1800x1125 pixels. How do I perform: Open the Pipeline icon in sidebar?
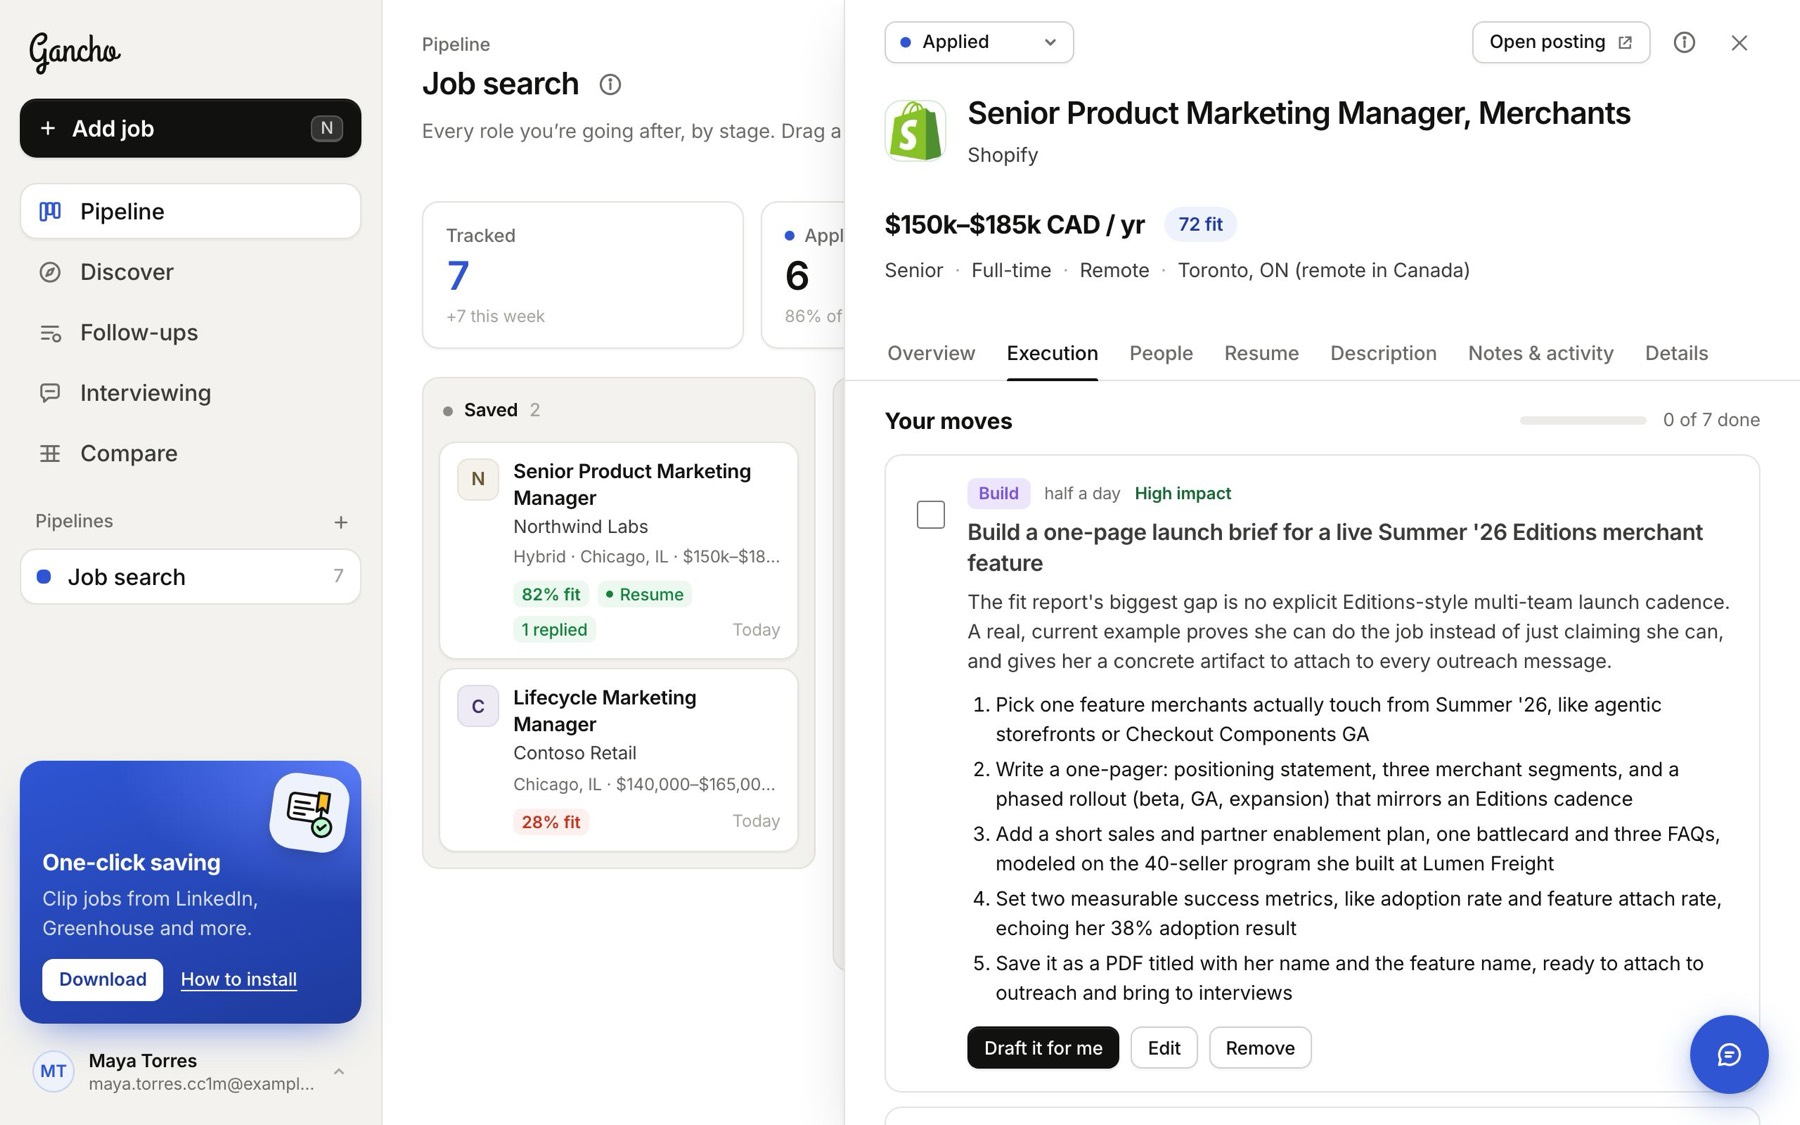point(50,211)
